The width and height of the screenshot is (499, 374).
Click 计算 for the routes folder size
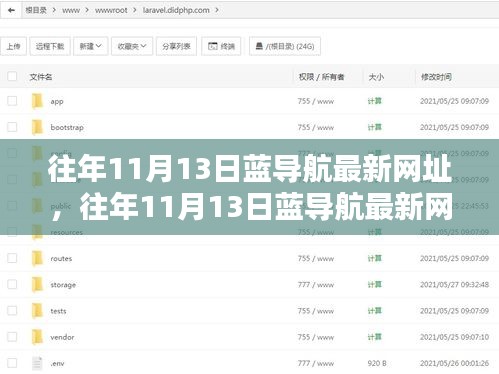pos(375,258)
